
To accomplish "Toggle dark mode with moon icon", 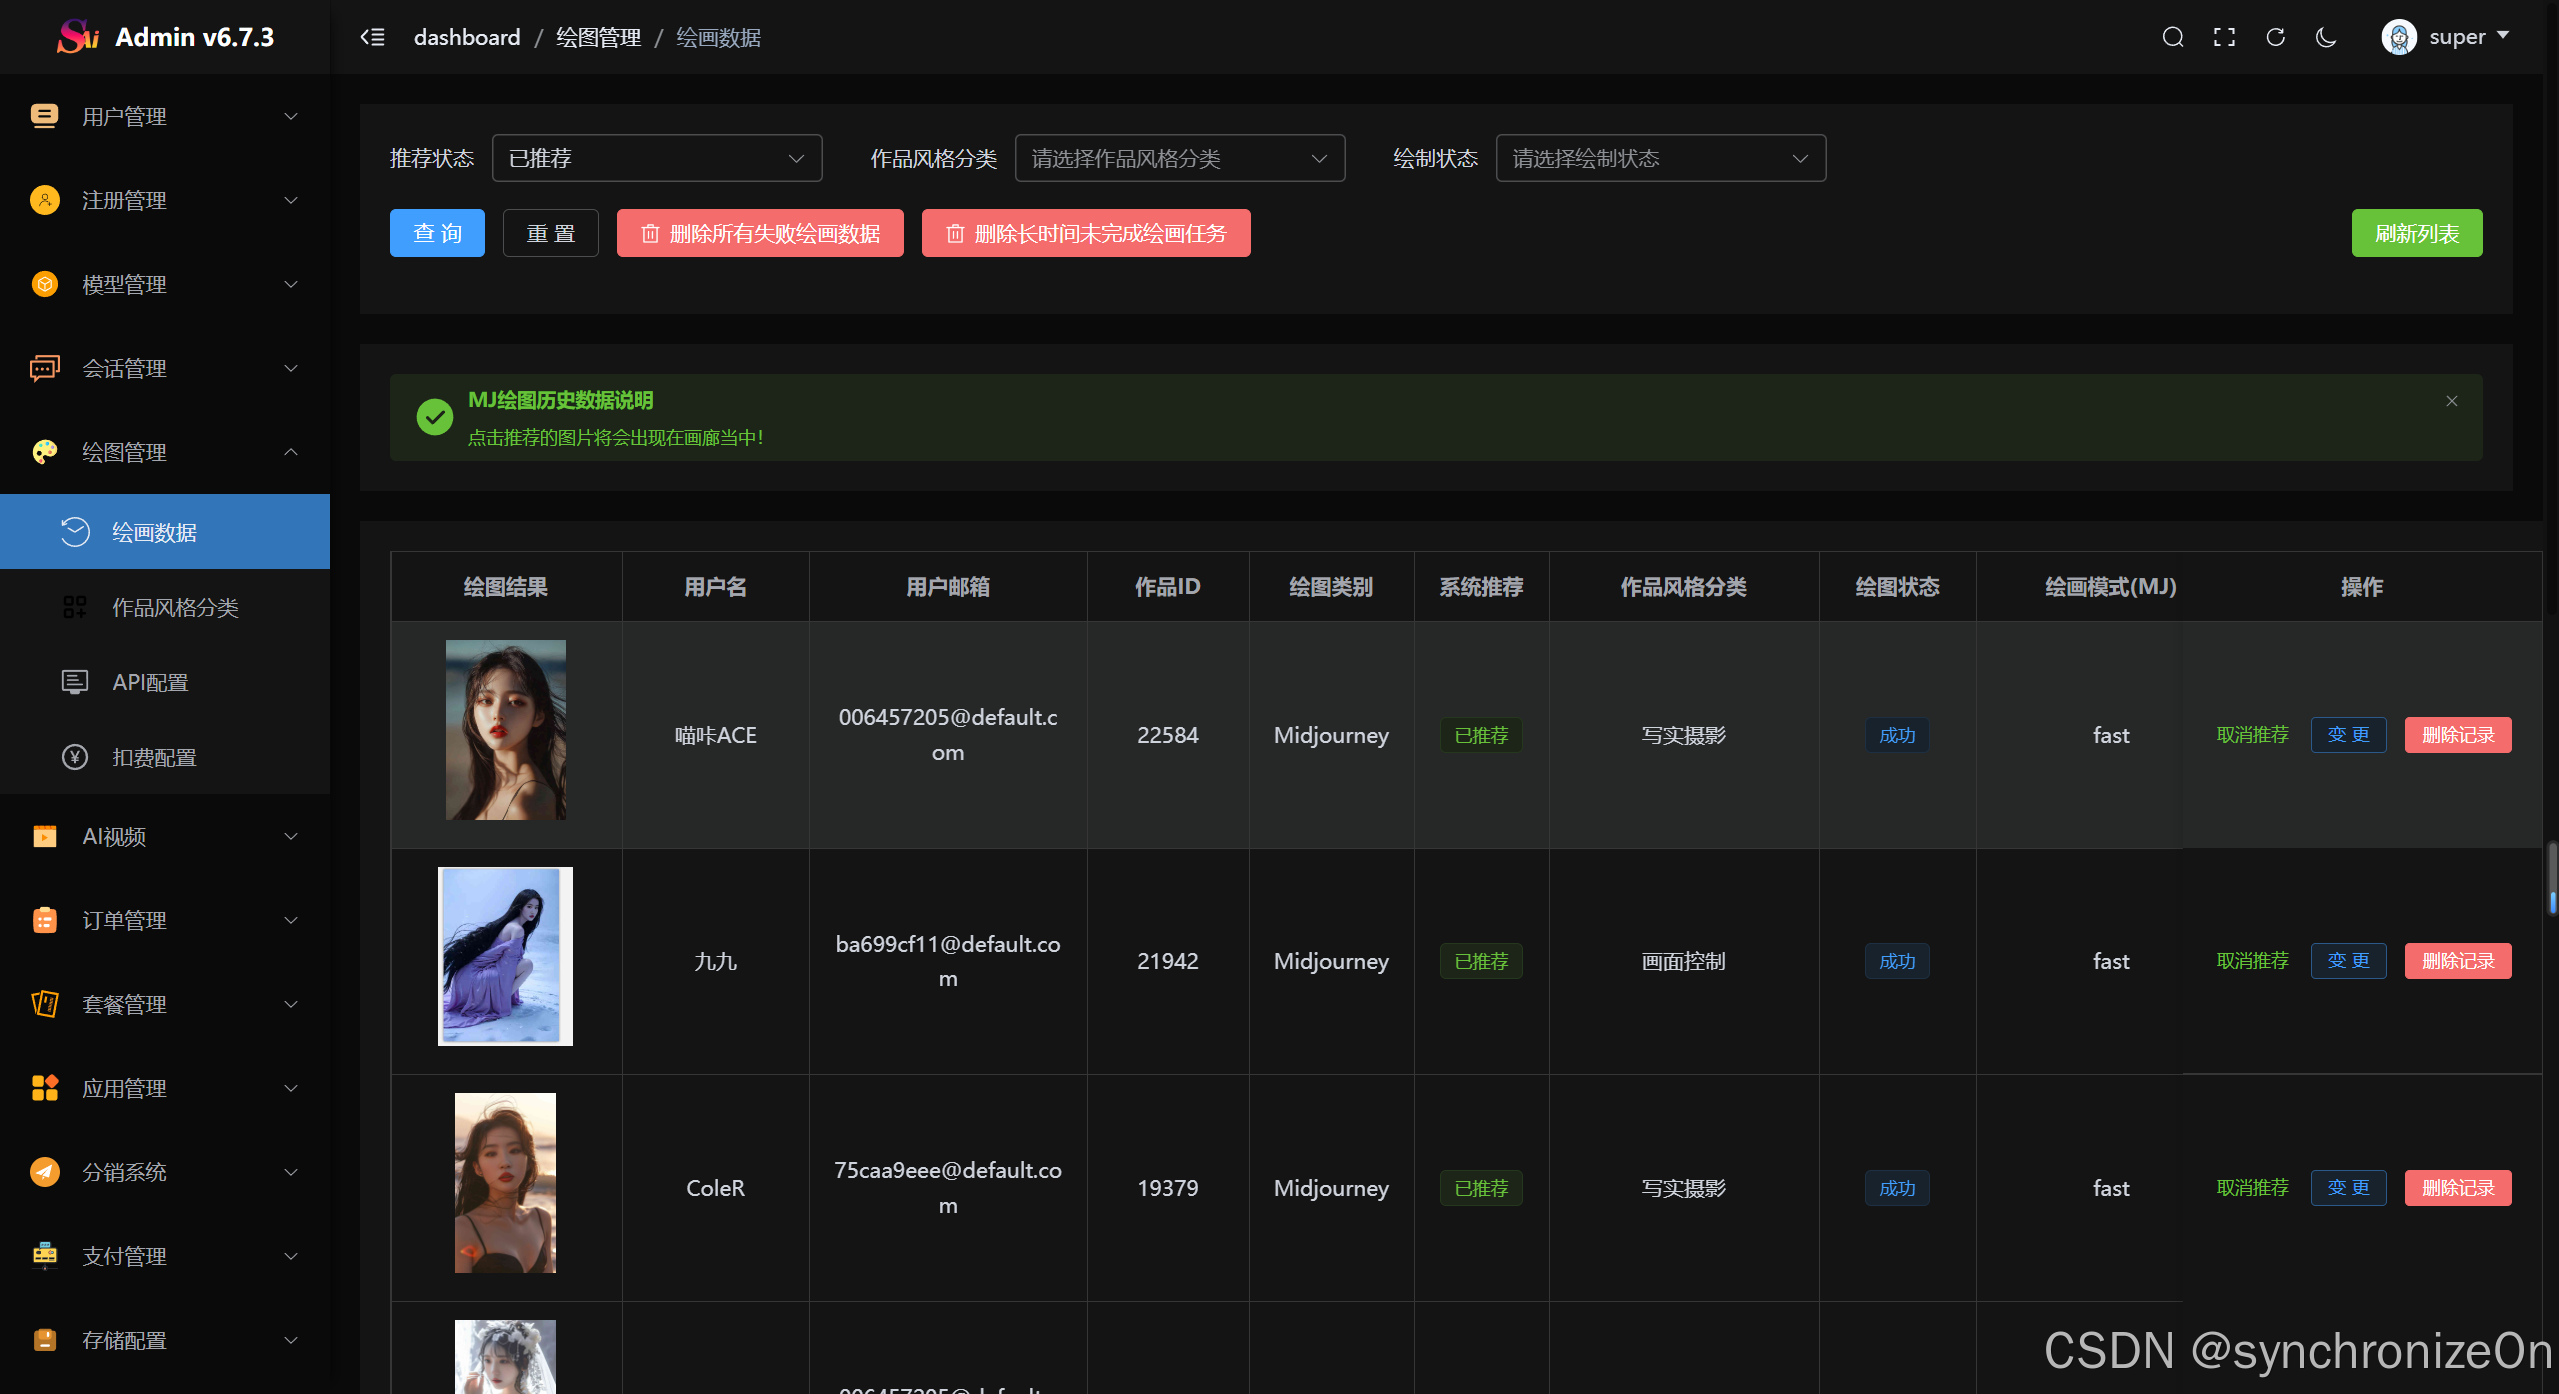I will tap(2326, 37).
